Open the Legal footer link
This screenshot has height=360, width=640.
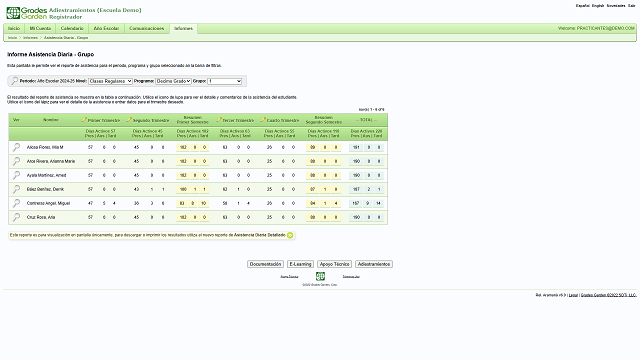click(x=573, y=295)
